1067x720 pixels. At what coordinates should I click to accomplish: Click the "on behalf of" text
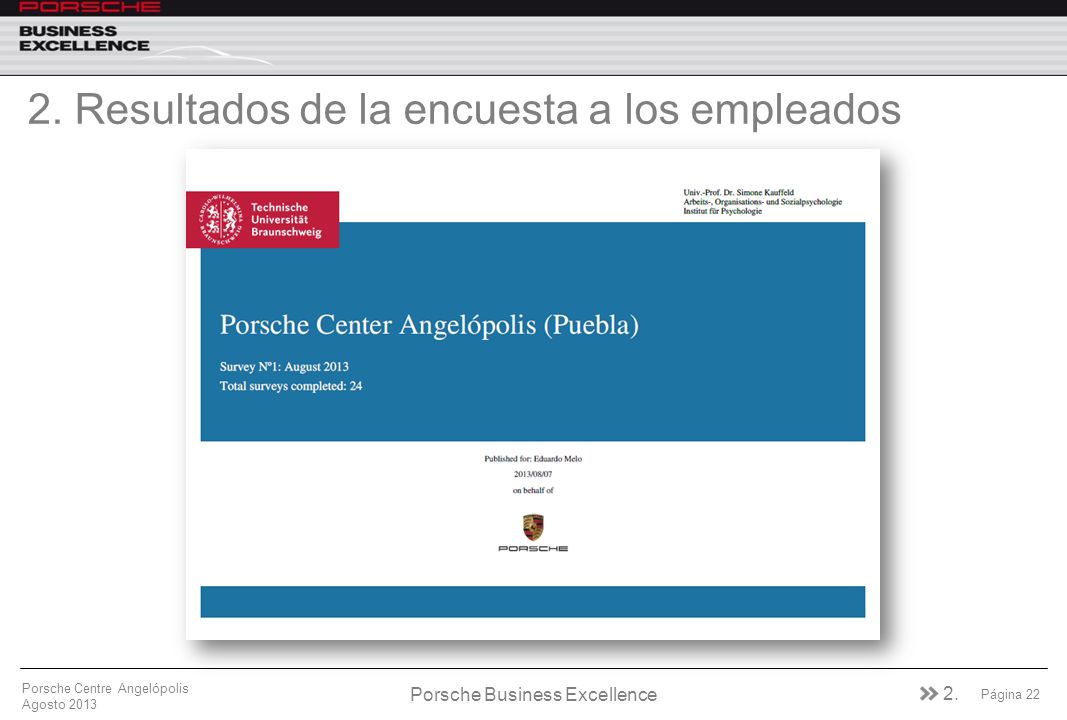pos(533,490)
